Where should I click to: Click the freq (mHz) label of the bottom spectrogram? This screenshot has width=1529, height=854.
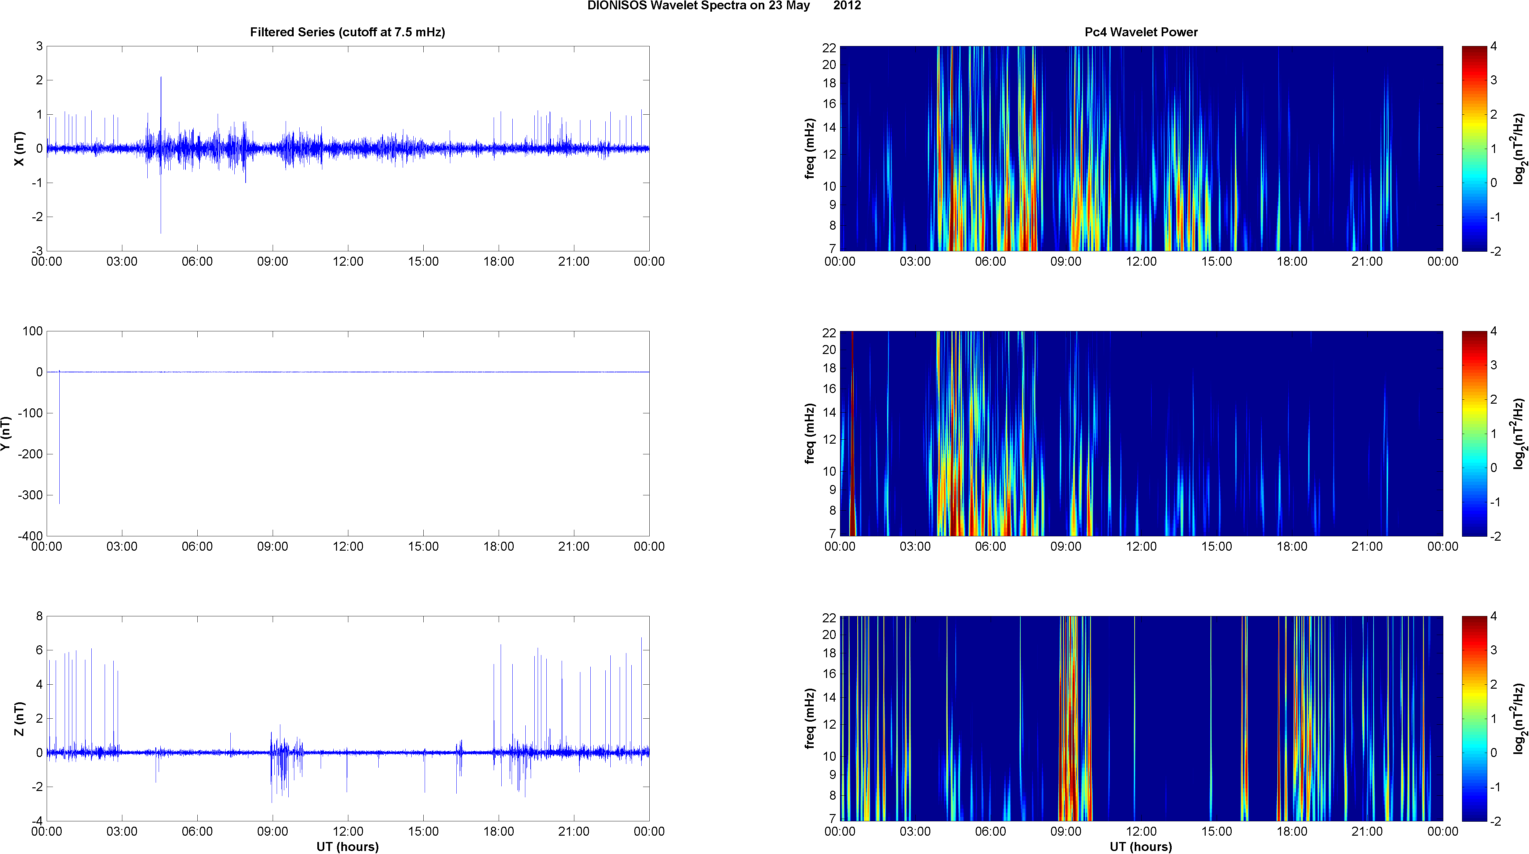(809, 719)
